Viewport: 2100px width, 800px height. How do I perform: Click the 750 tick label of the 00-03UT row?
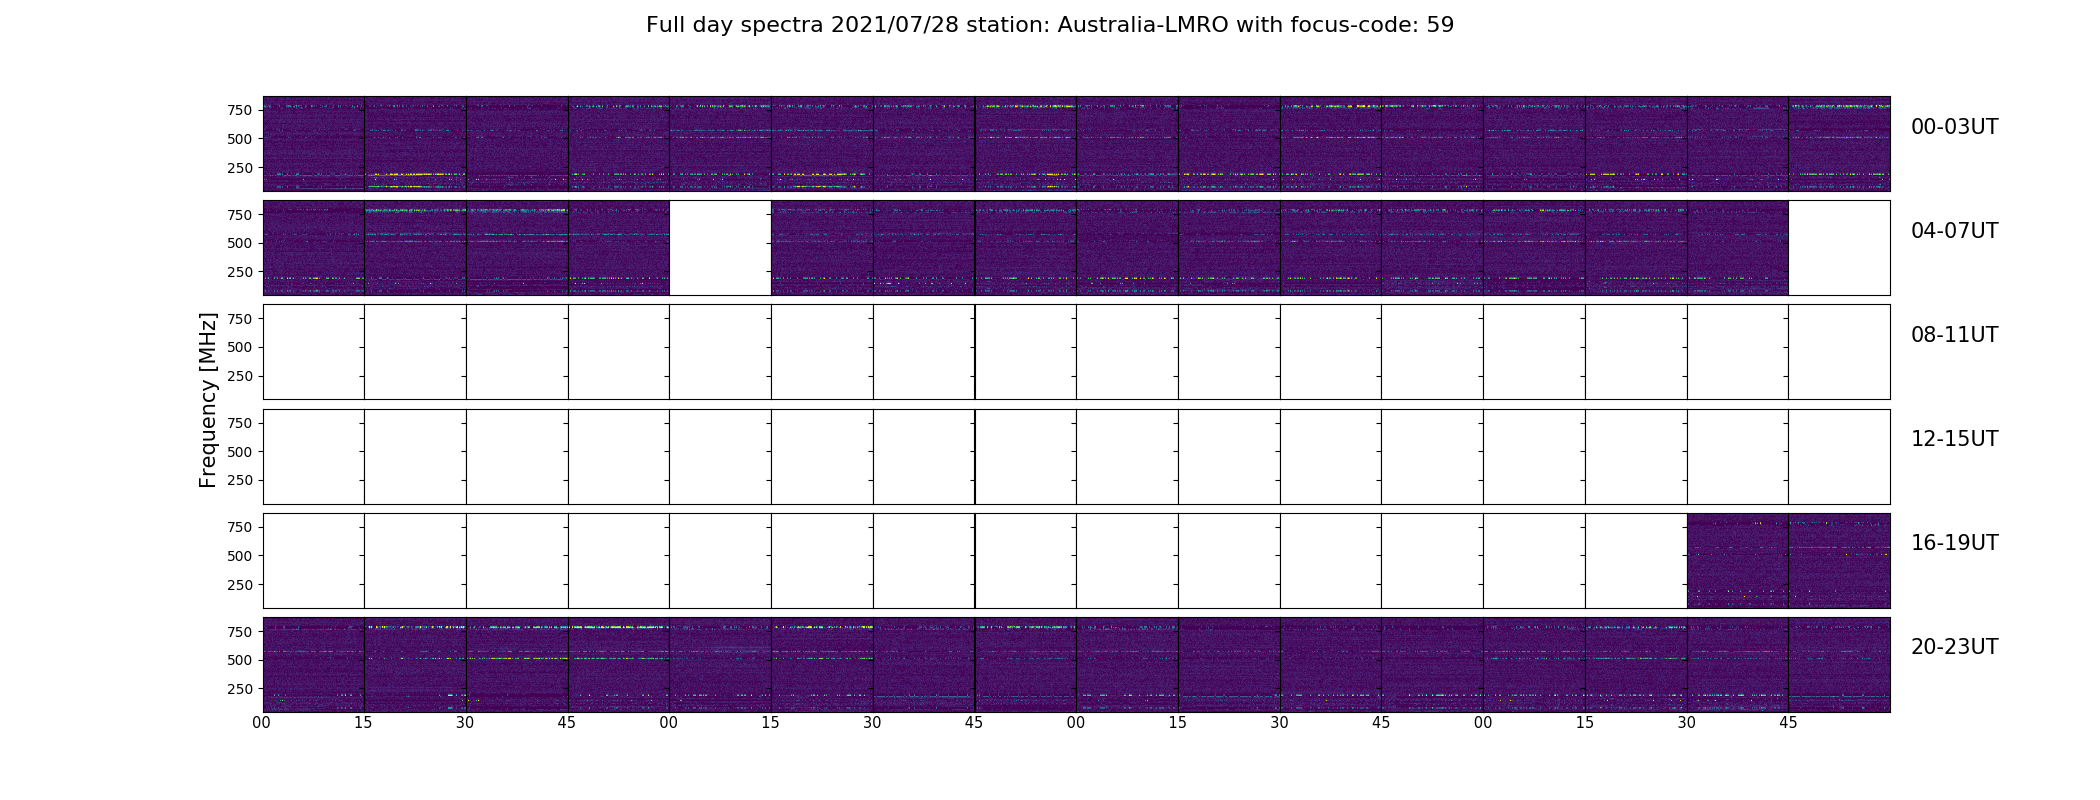pyautogui.click(x=239, y=110)
